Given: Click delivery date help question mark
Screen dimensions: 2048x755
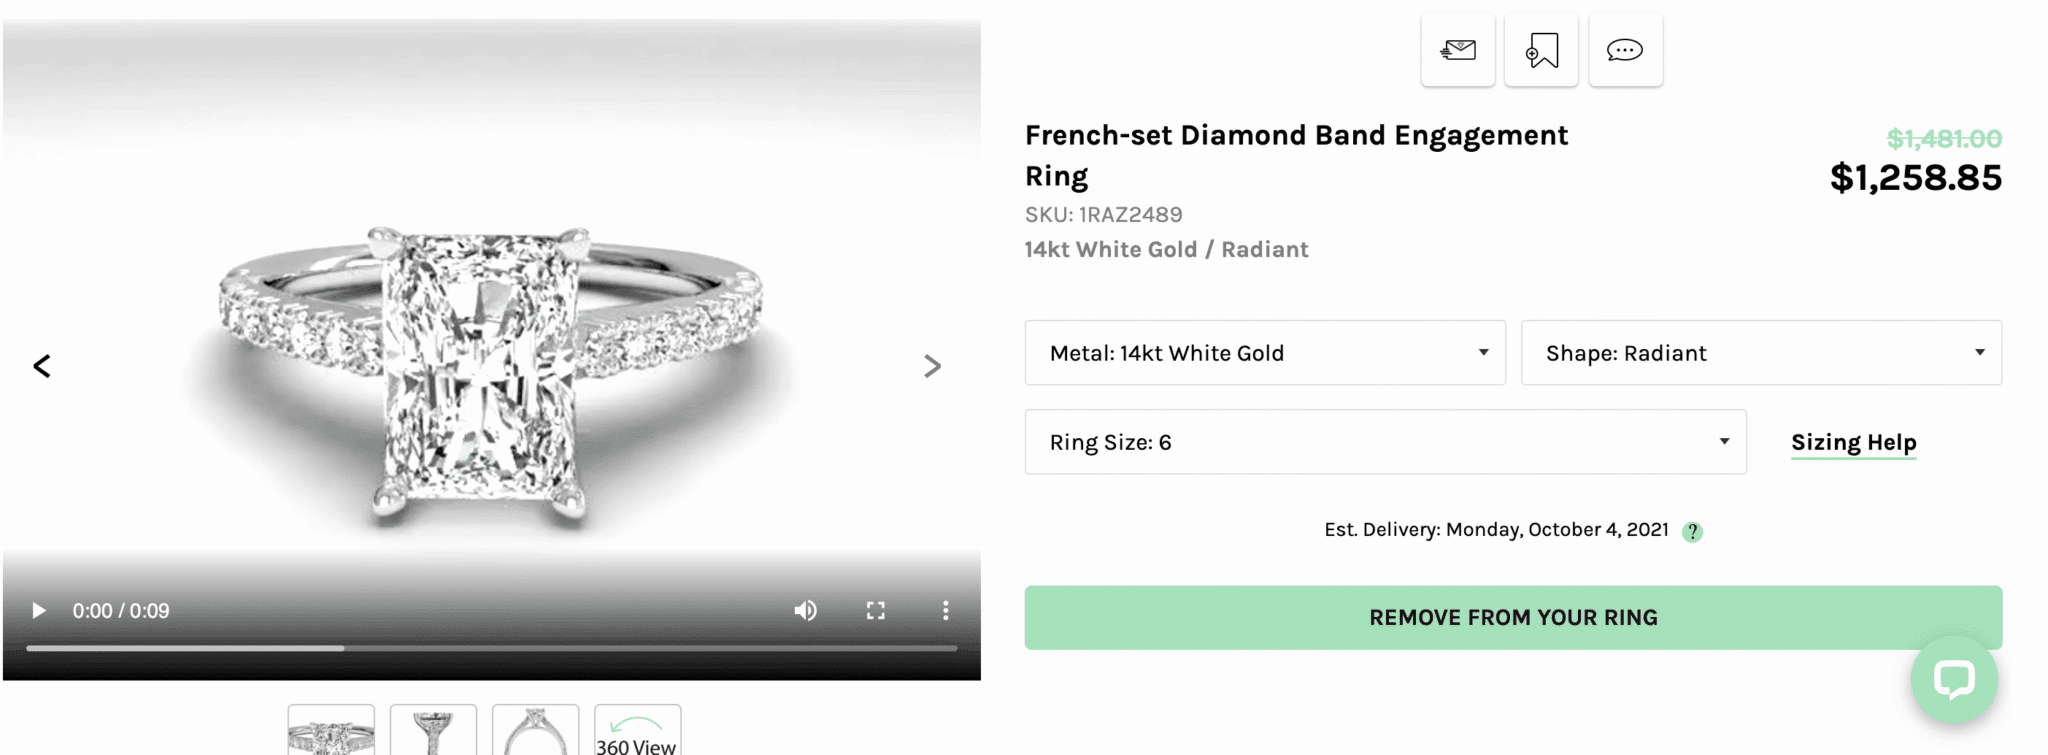Looking at the screenshot, I should 1692,532.
